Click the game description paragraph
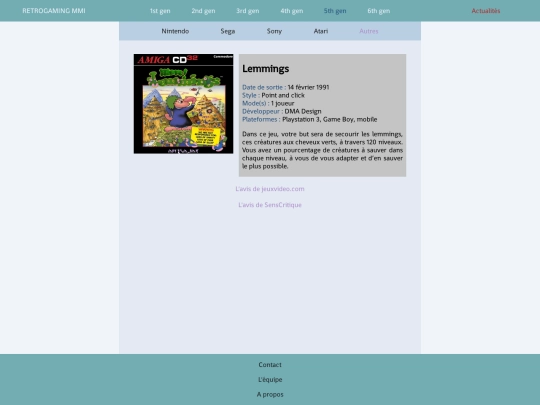 click(x=322, y=150)
